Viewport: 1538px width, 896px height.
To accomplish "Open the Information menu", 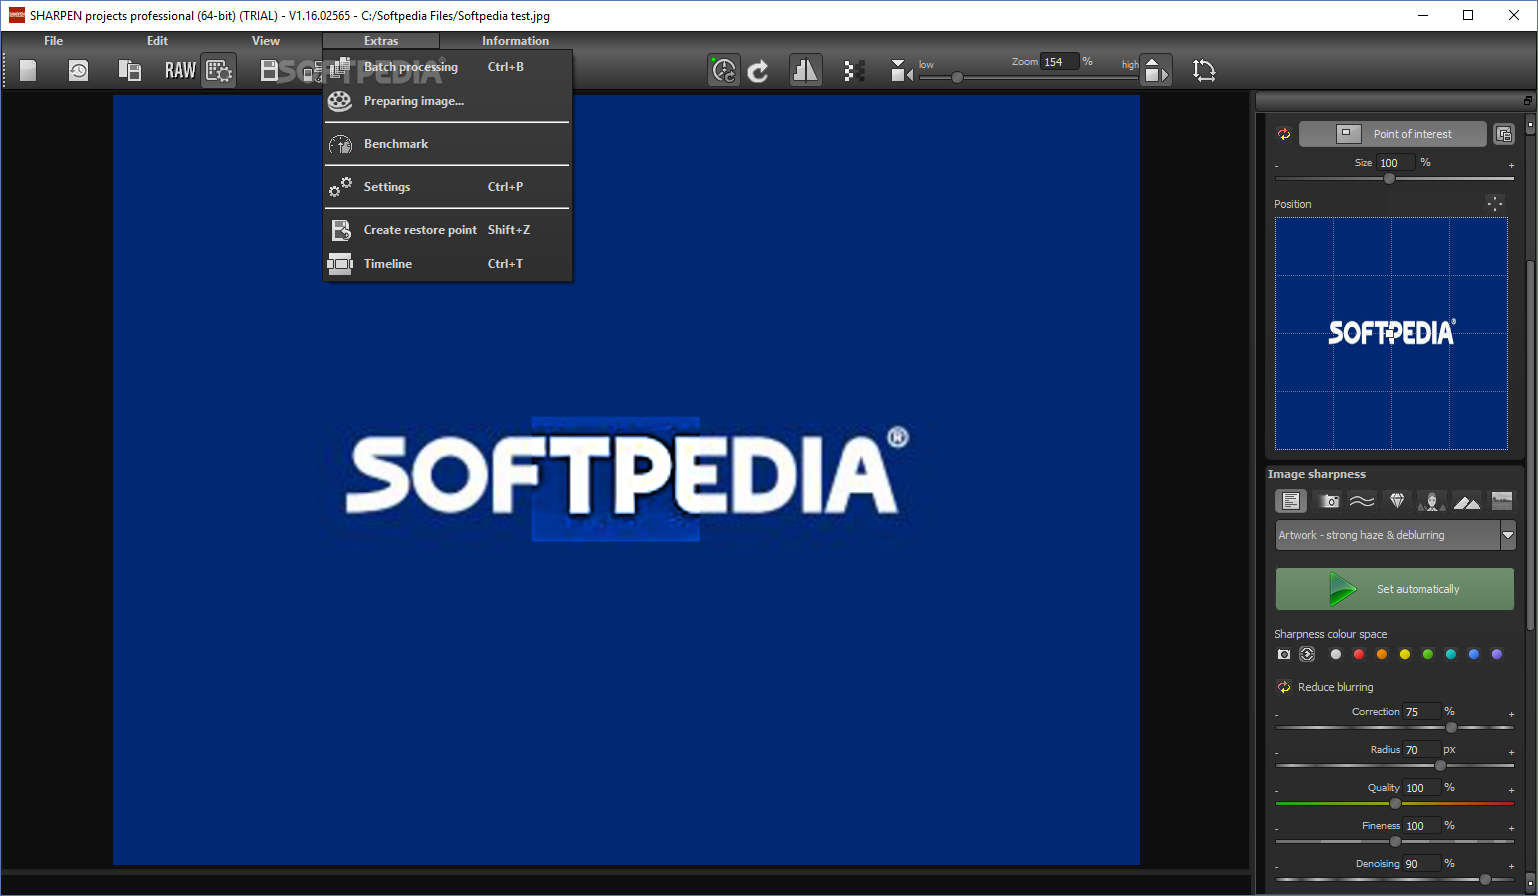I will (515, 41).
